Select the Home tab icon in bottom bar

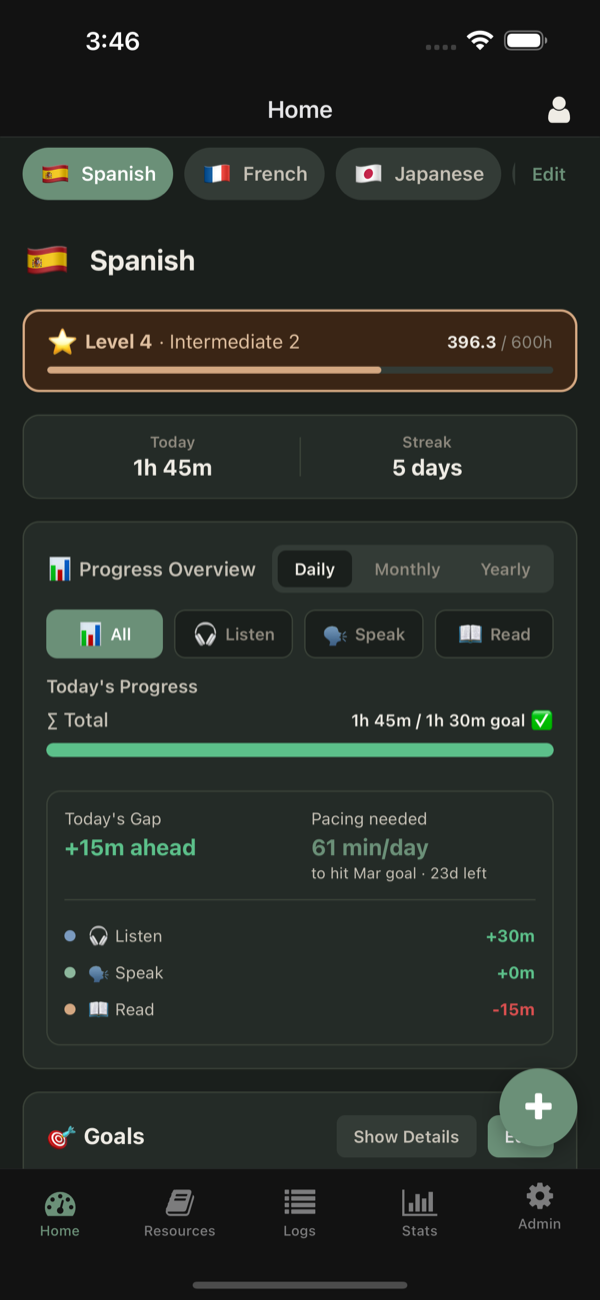point(59,1205)
